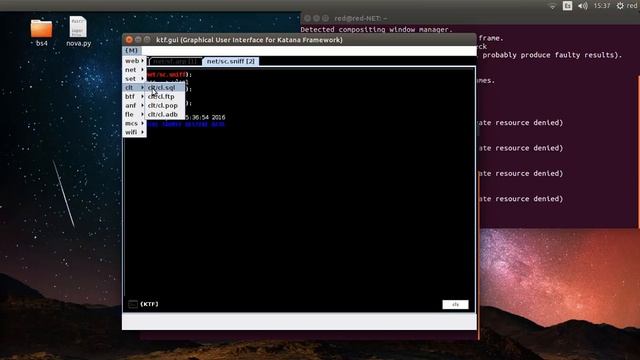Expand the anf submenu
This screenshot has width=640, height=360.
(134, 106)
